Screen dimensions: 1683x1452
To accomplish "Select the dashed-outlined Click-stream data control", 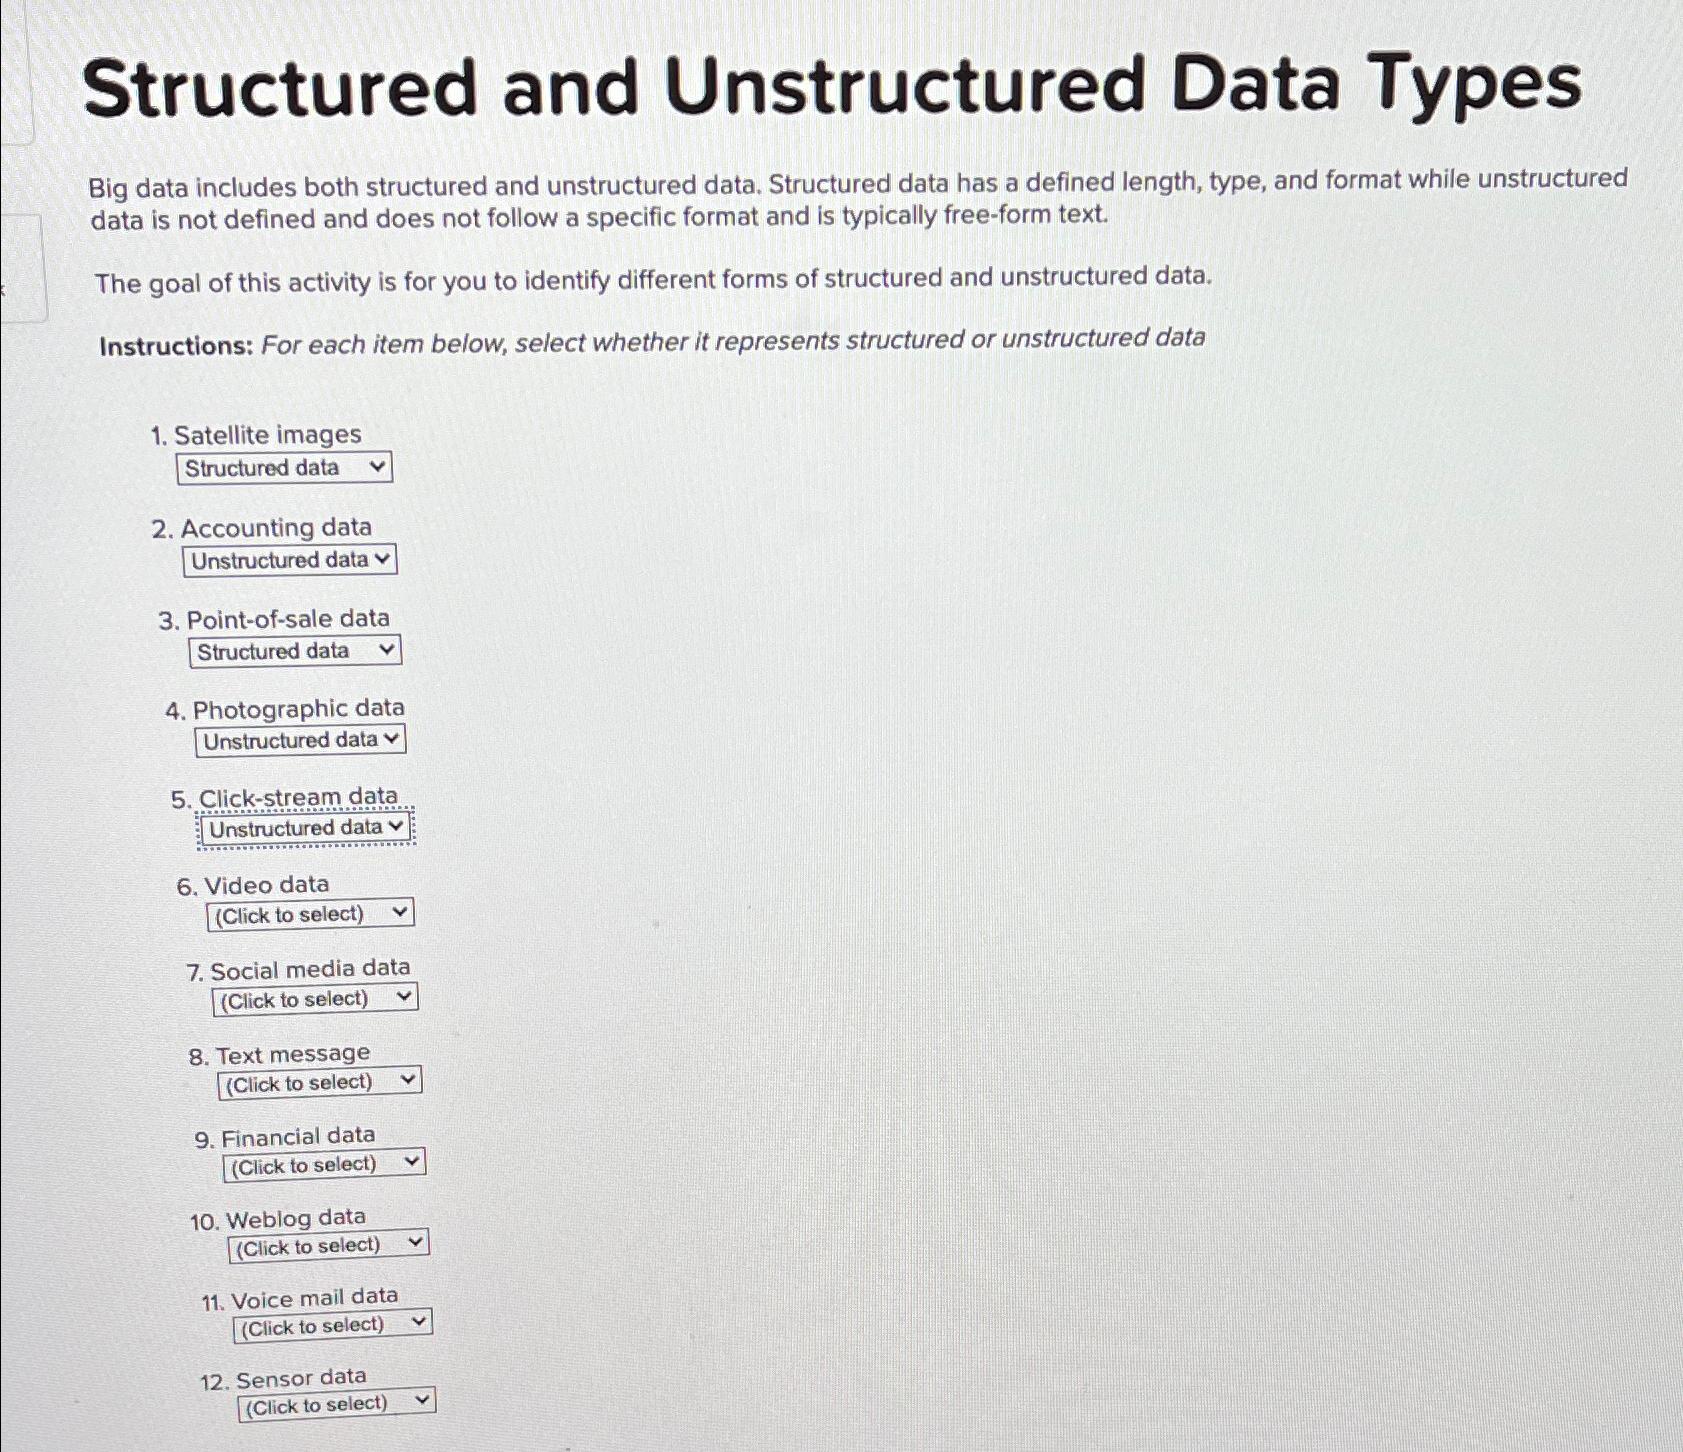I will click(x=304, y=827).
